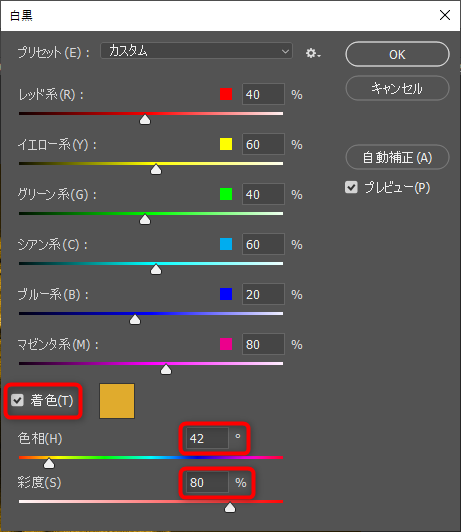Click the ブルー系 slider handle
Viewport: 461px width, 532px height.
pos(135,319)
